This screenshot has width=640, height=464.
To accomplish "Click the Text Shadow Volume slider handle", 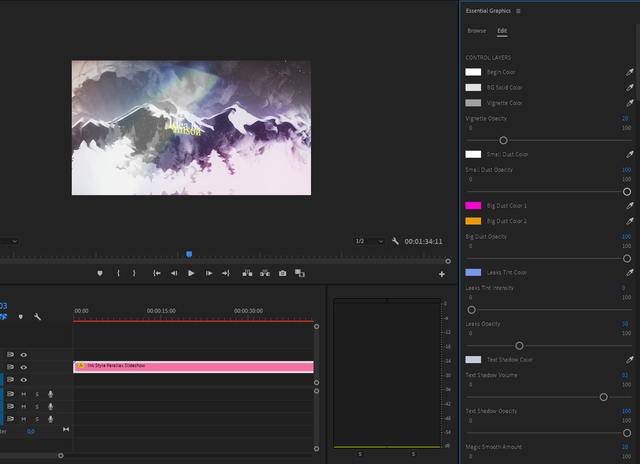I will click(603, 397).
